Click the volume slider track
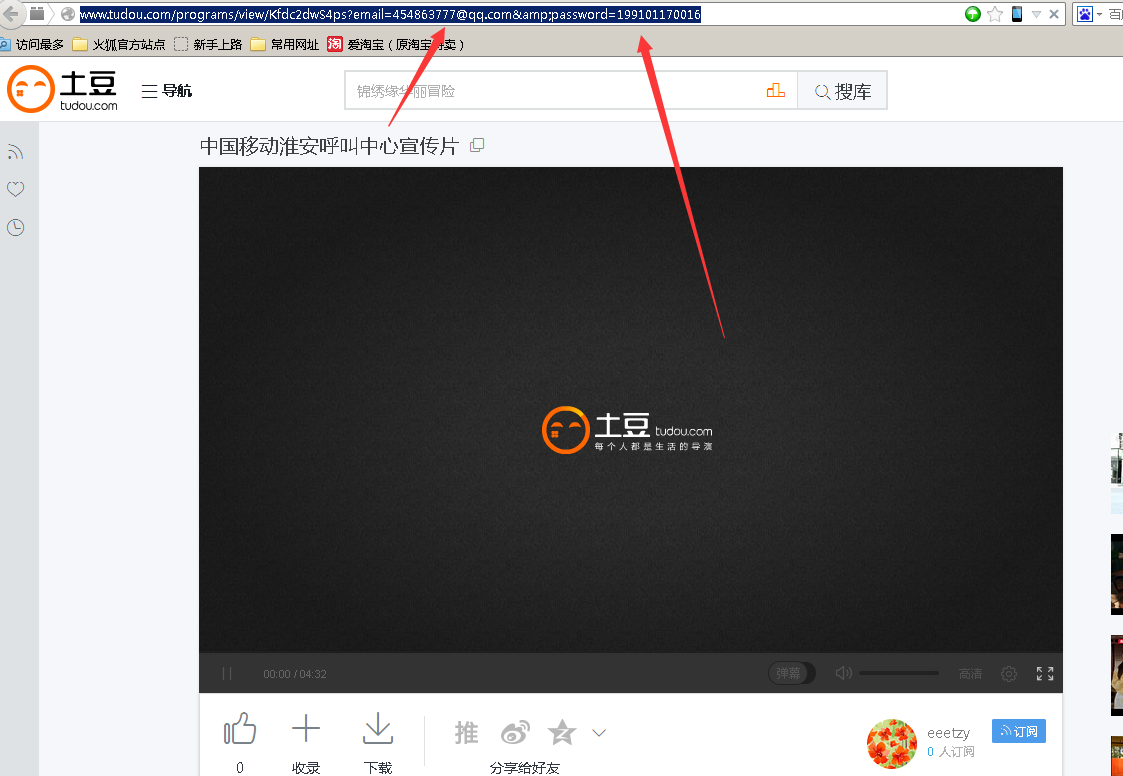Image resolution: width=1123 pixels, height=776 pixels. tap(899, 674)
